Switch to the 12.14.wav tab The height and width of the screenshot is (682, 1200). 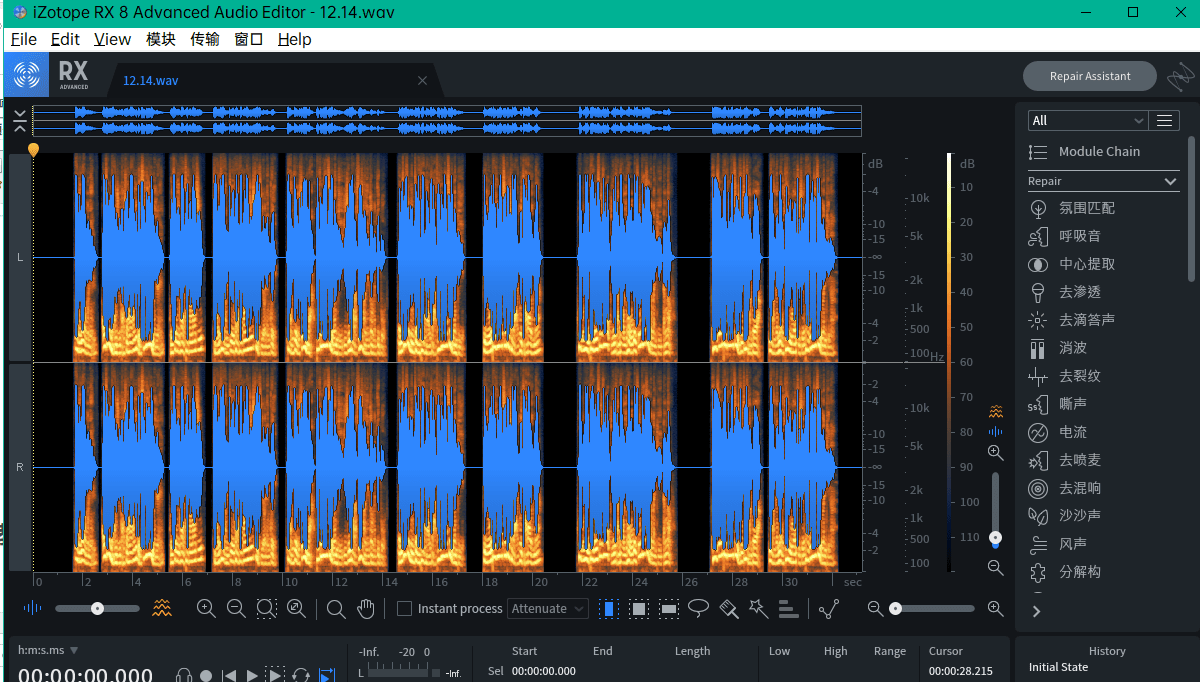151,80
